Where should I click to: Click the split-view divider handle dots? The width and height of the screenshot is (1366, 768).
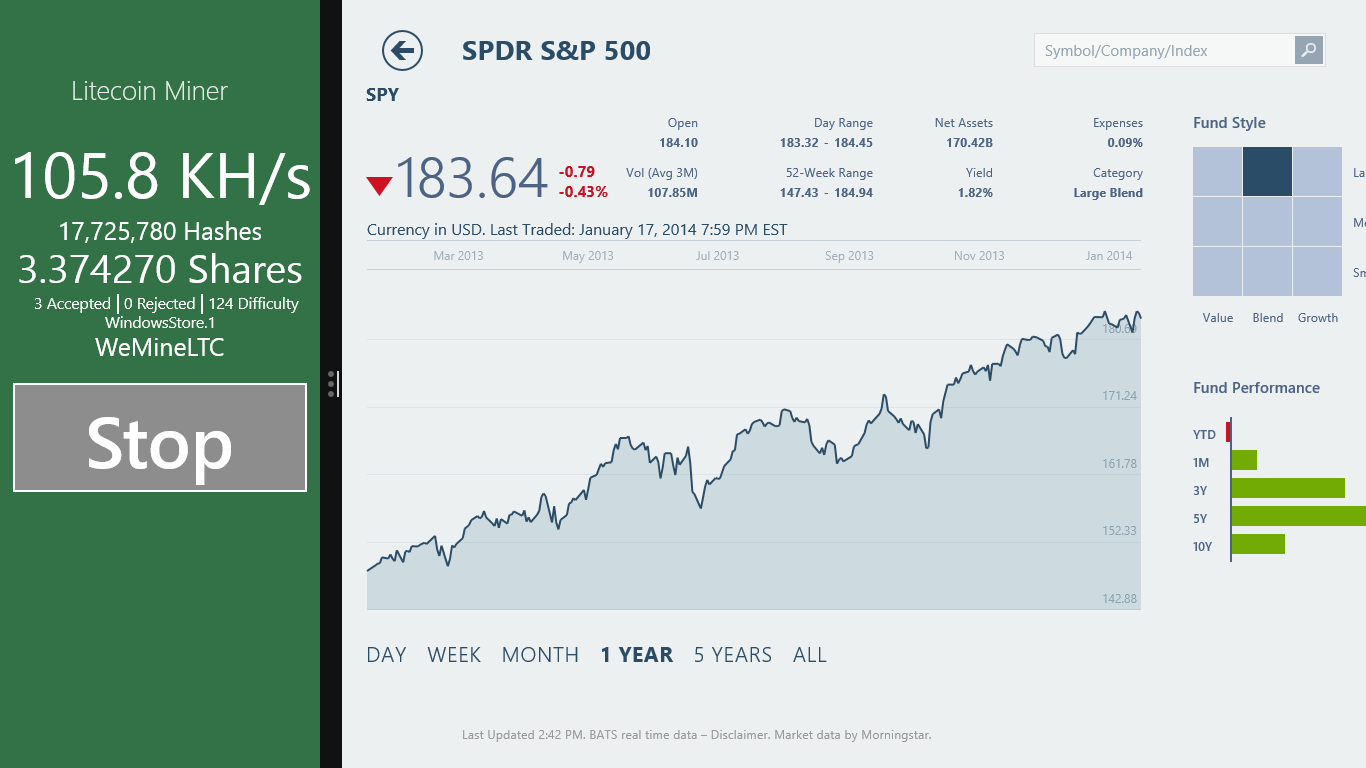click(331, 384)
